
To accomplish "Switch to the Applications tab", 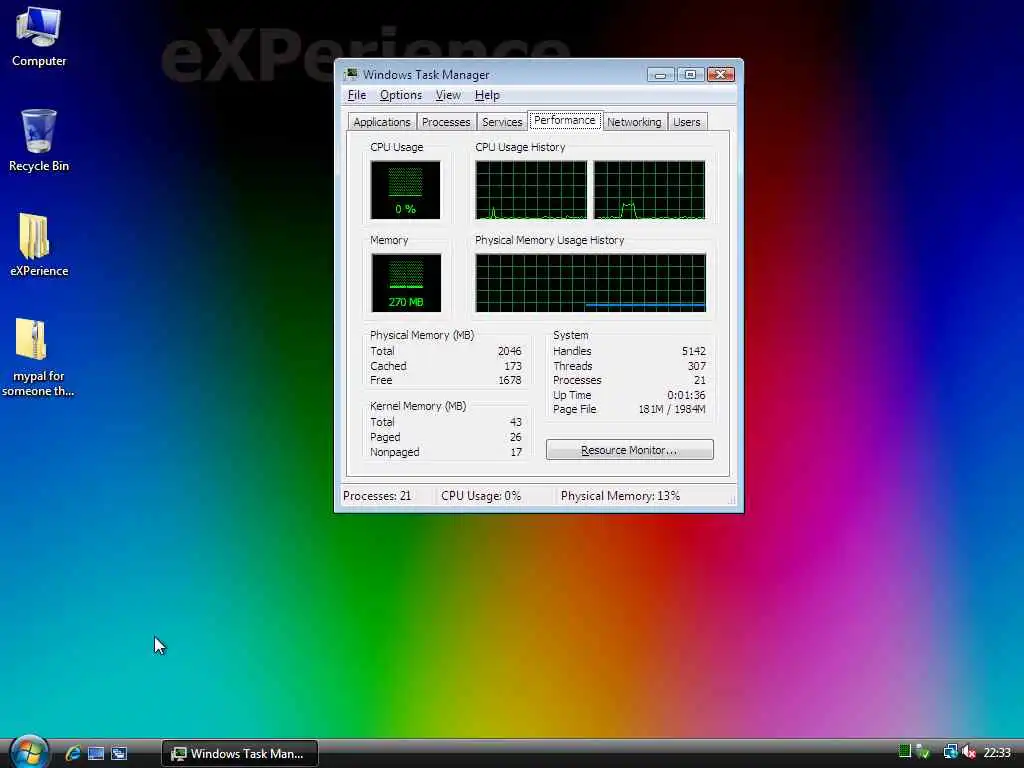I will [381, 122].
